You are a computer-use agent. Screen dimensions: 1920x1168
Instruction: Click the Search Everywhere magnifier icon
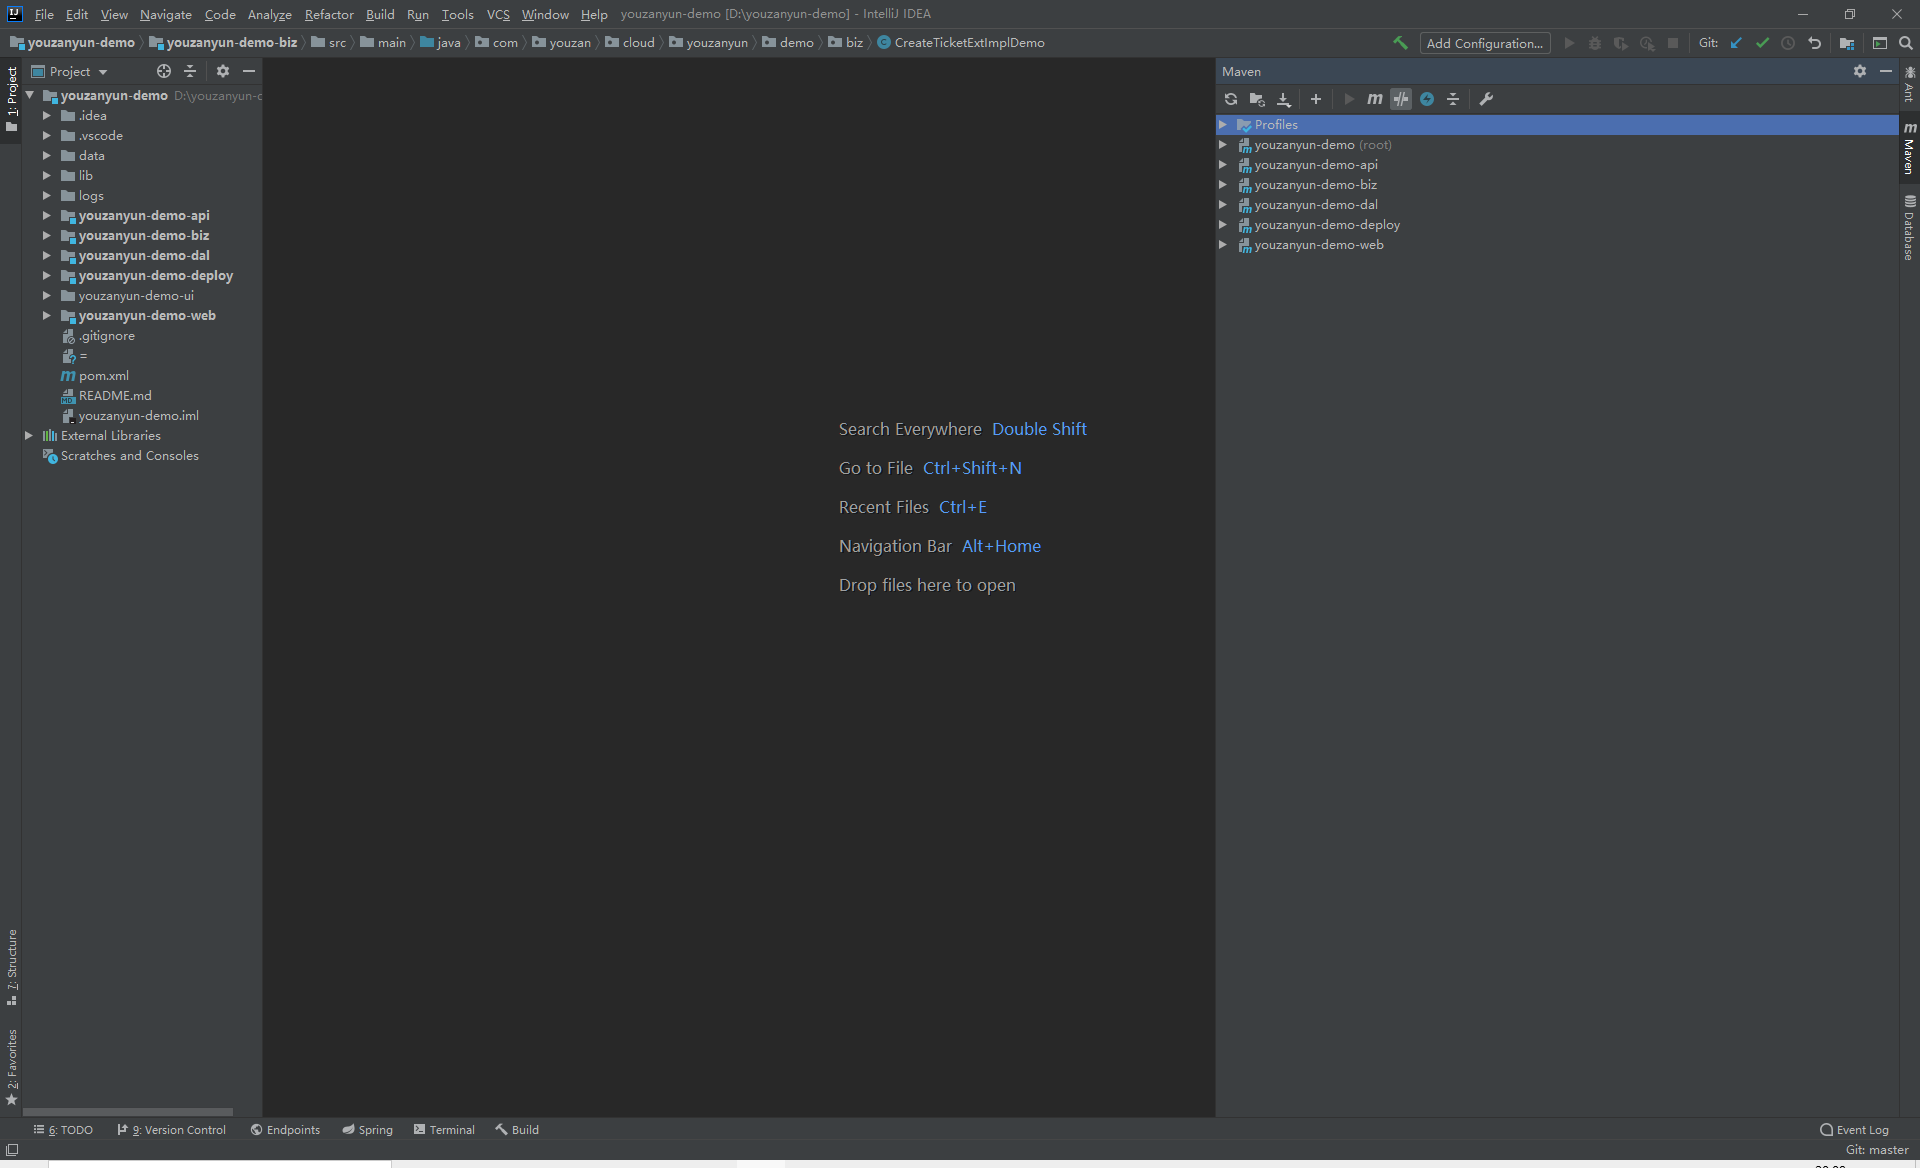click(1906, 43)
